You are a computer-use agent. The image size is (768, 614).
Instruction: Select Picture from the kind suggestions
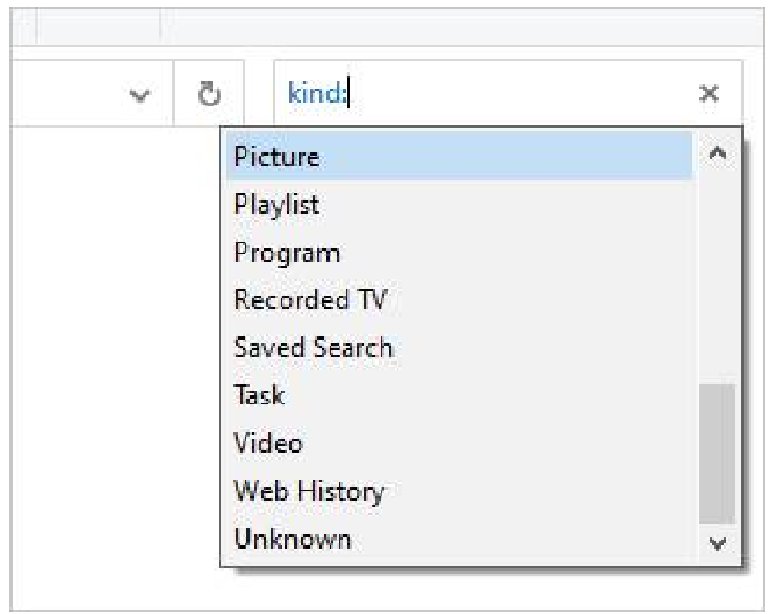(x=459, y=156)
